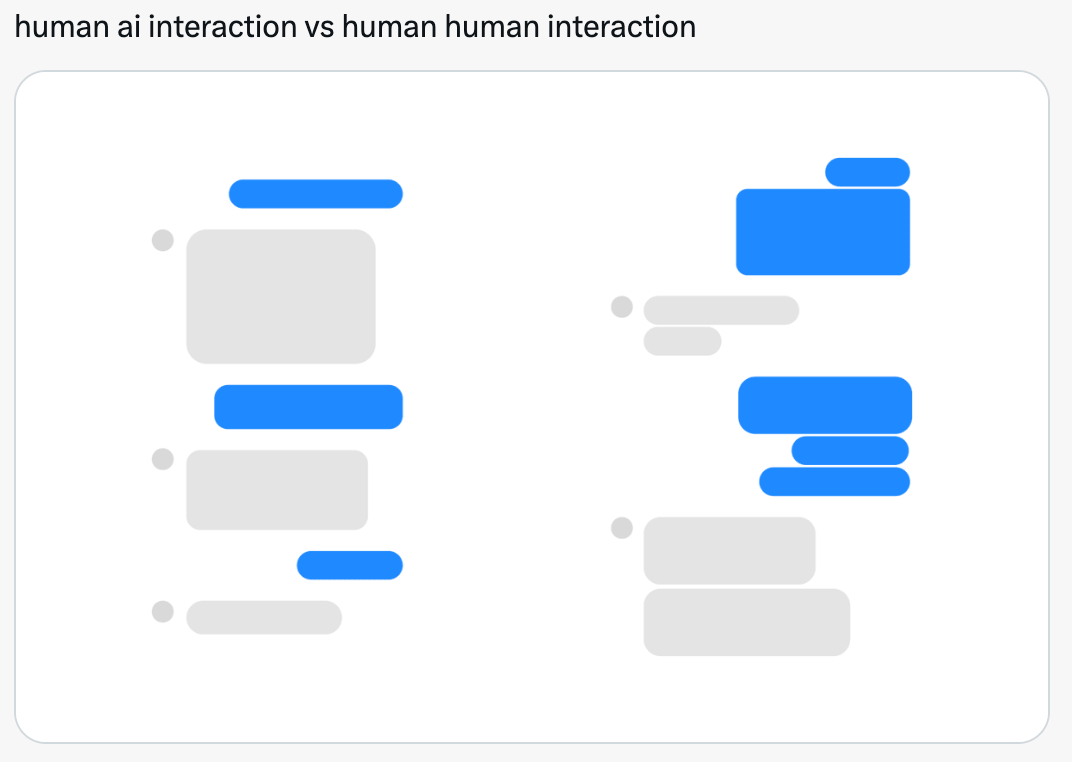1072x762 pixels.
Task: Click the upper avatar circle in right conversation
Action: point(621,307)
